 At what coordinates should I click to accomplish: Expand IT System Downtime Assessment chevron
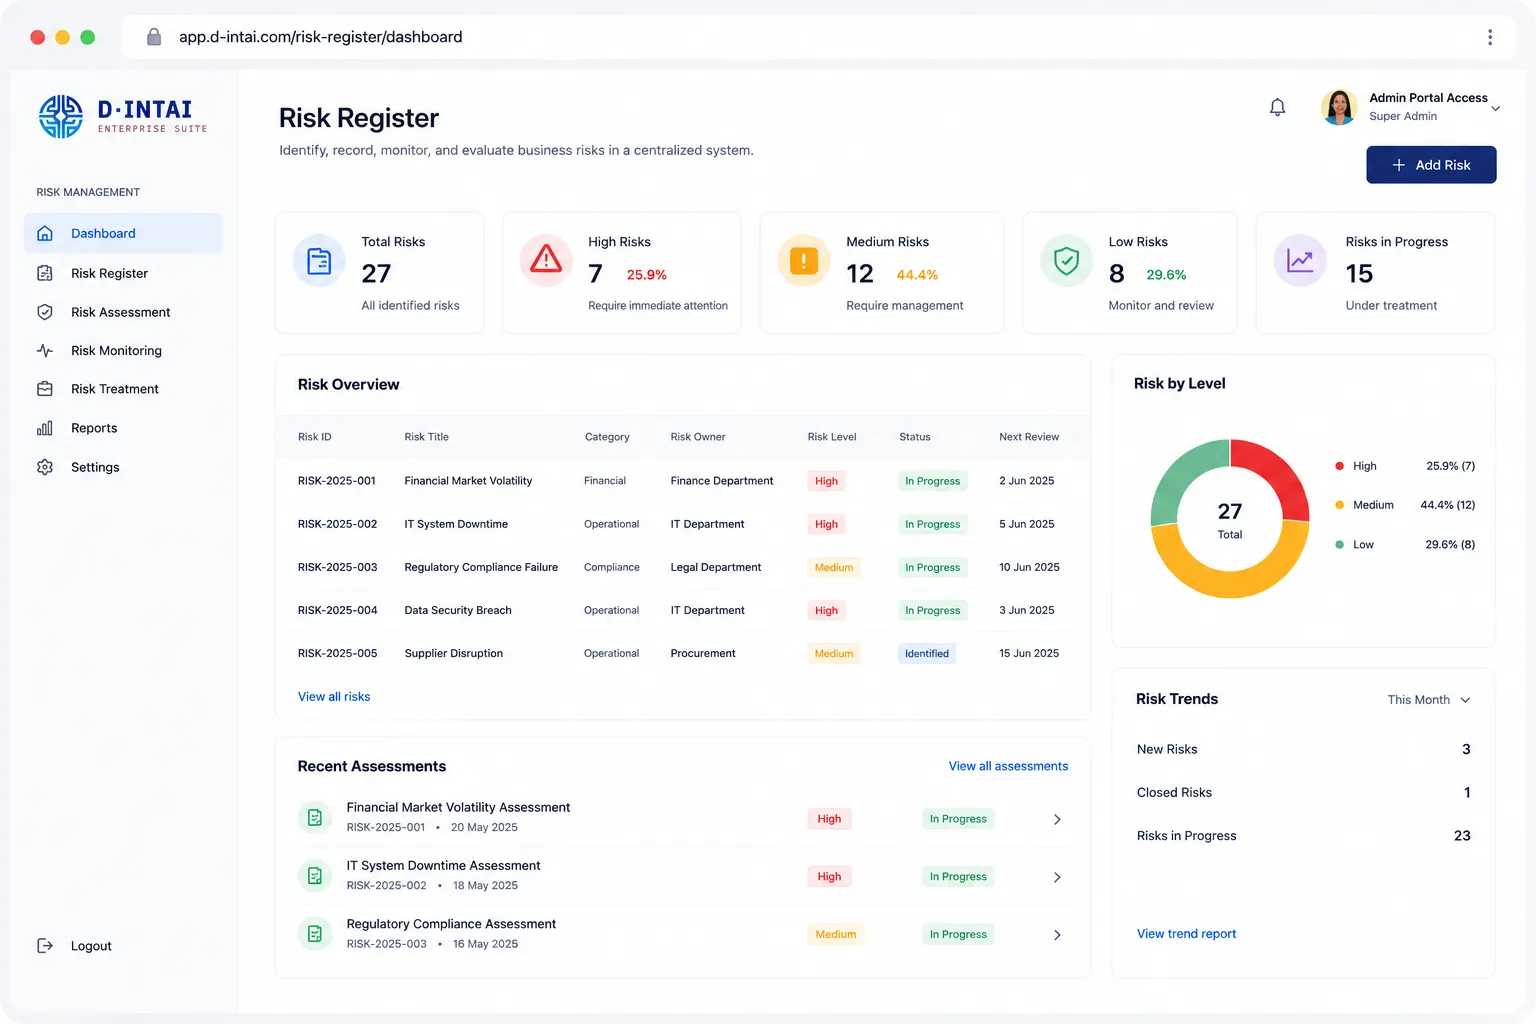click(1057, 877)
